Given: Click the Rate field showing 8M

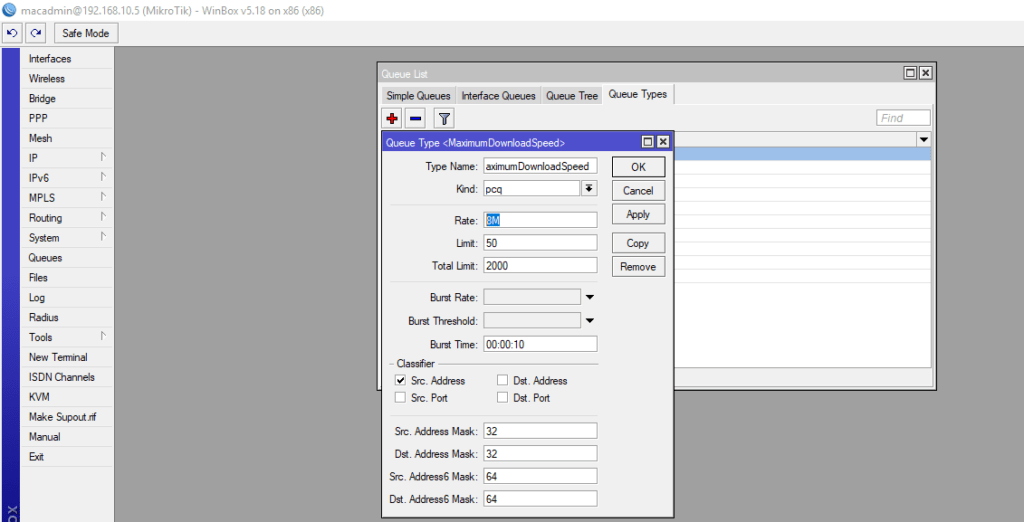Looking at the screenshot, I should [x=540, y=220].
